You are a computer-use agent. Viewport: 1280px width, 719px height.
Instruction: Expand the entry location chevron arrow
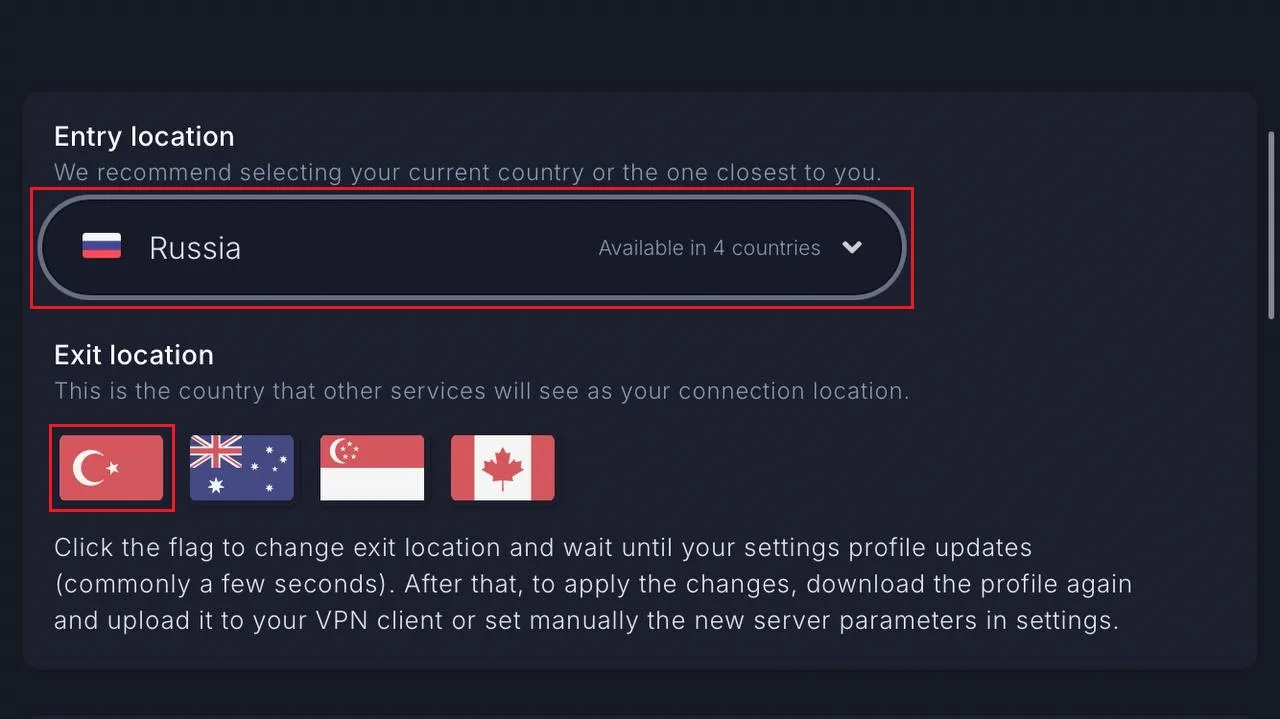[852, 247]
